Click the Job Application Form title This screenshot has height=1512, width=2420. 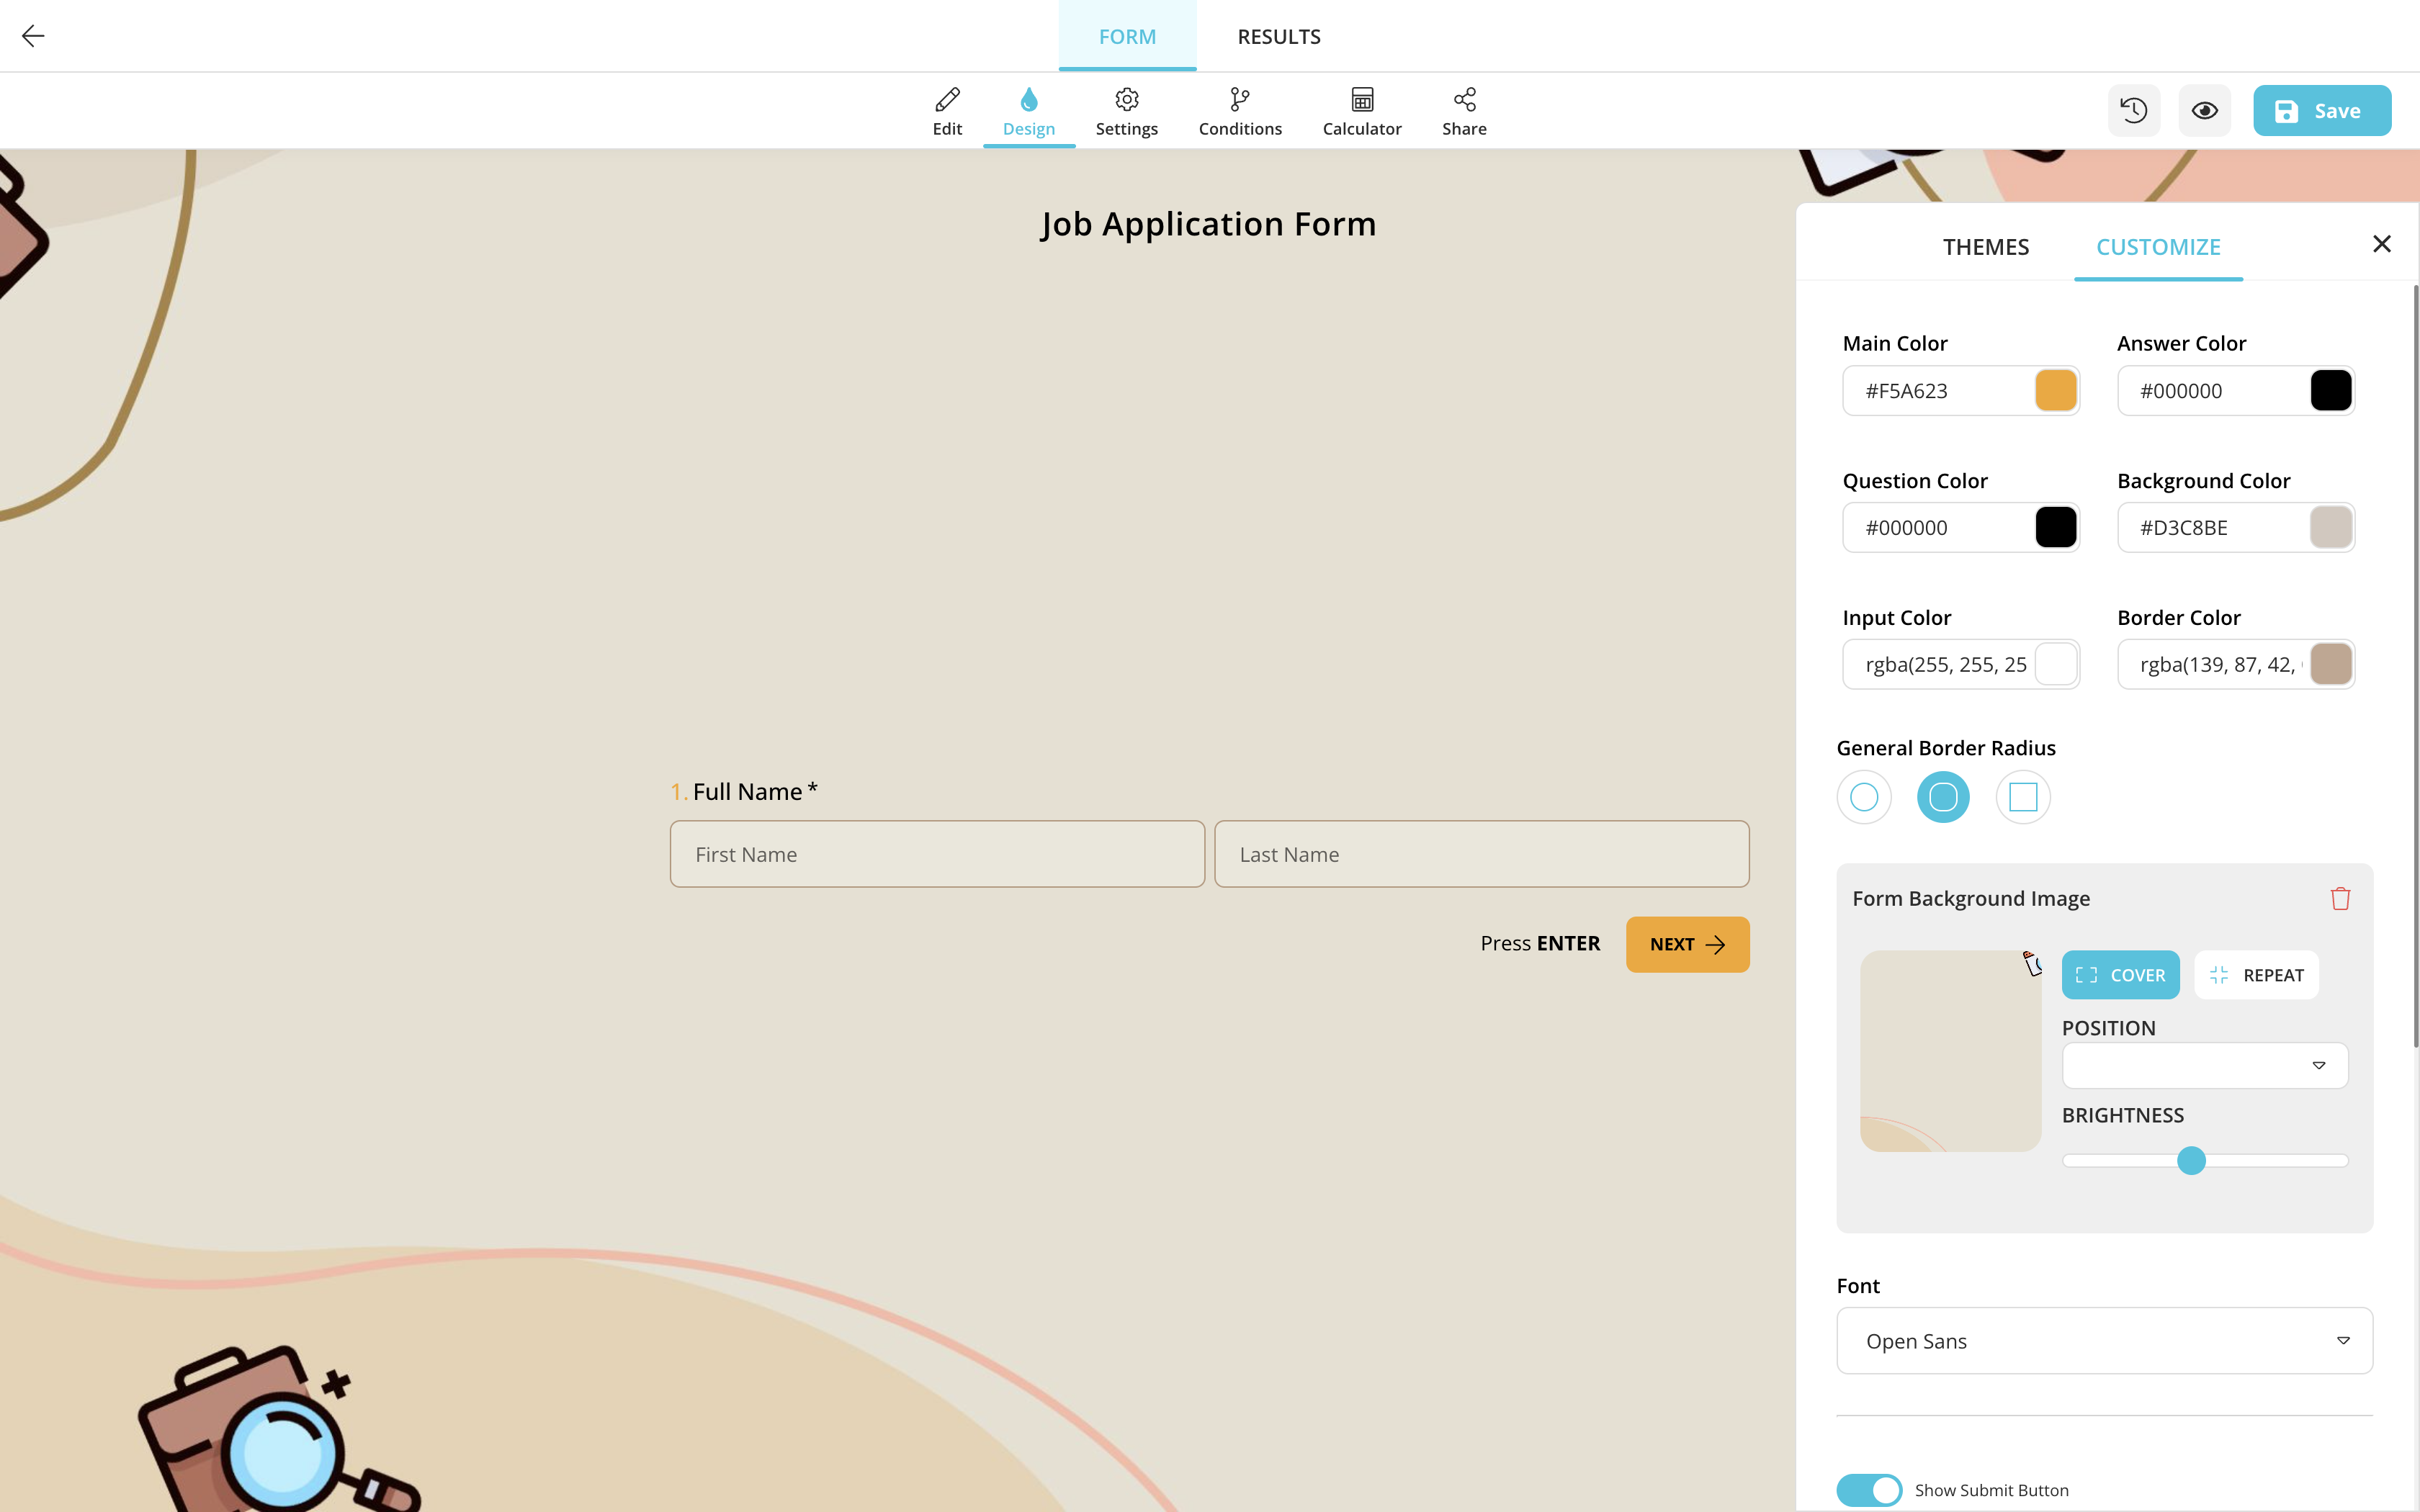point(1208,224)
